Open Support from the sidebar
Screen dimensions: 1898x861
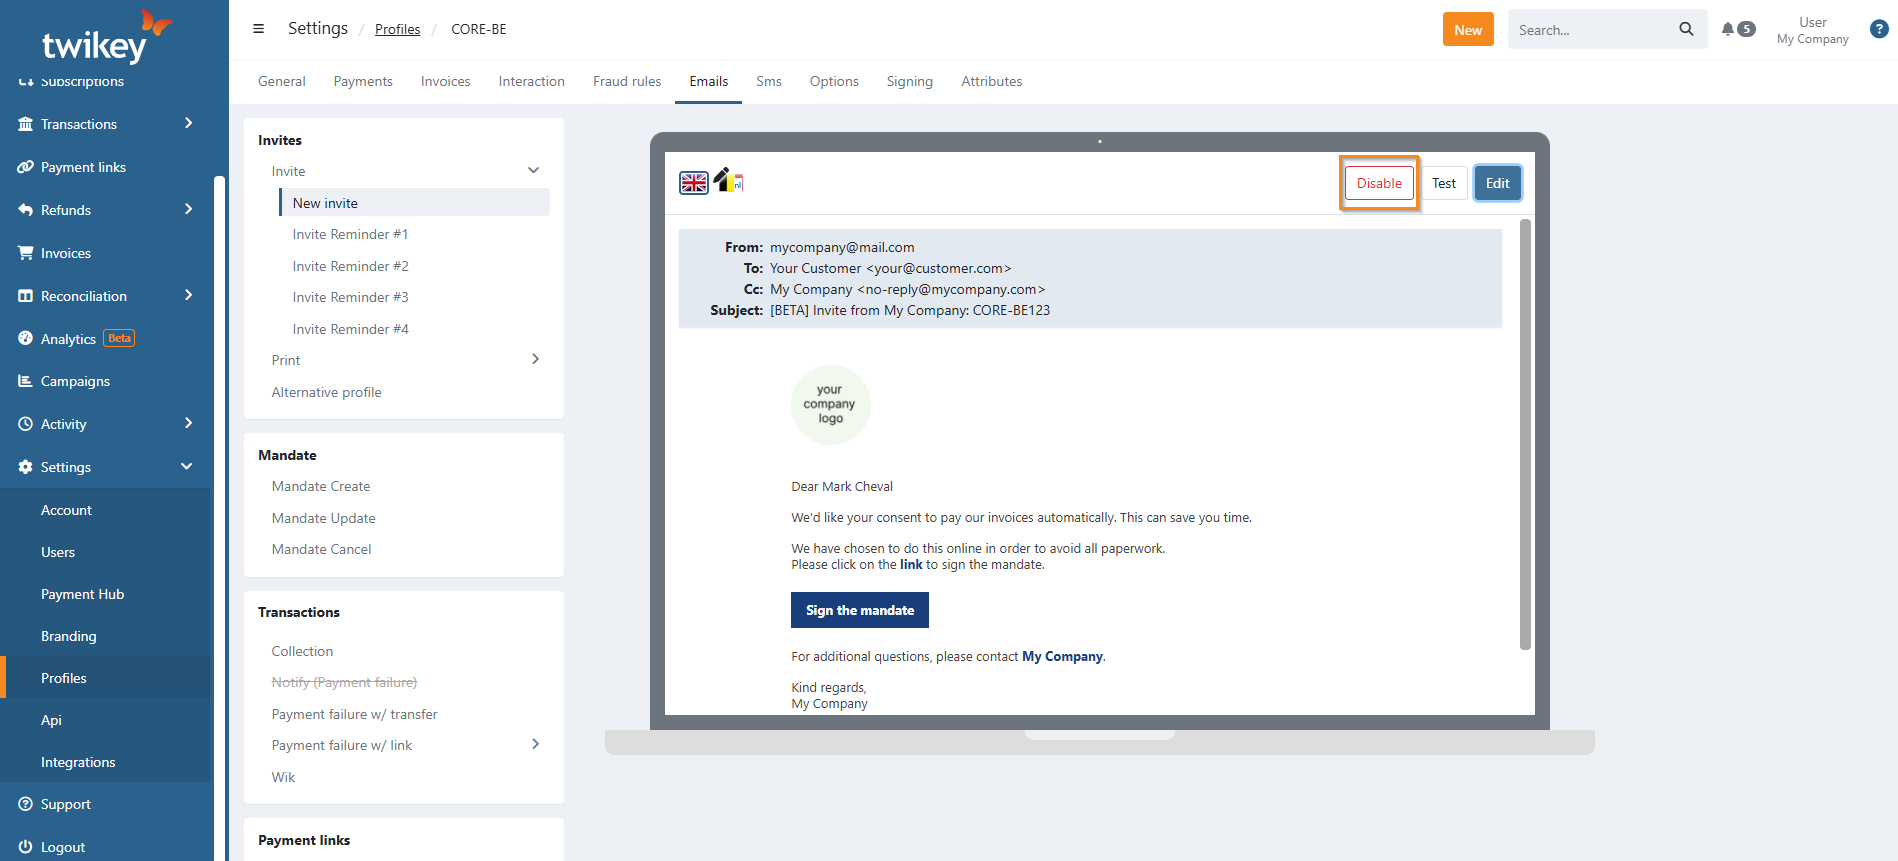pos(66,804)
